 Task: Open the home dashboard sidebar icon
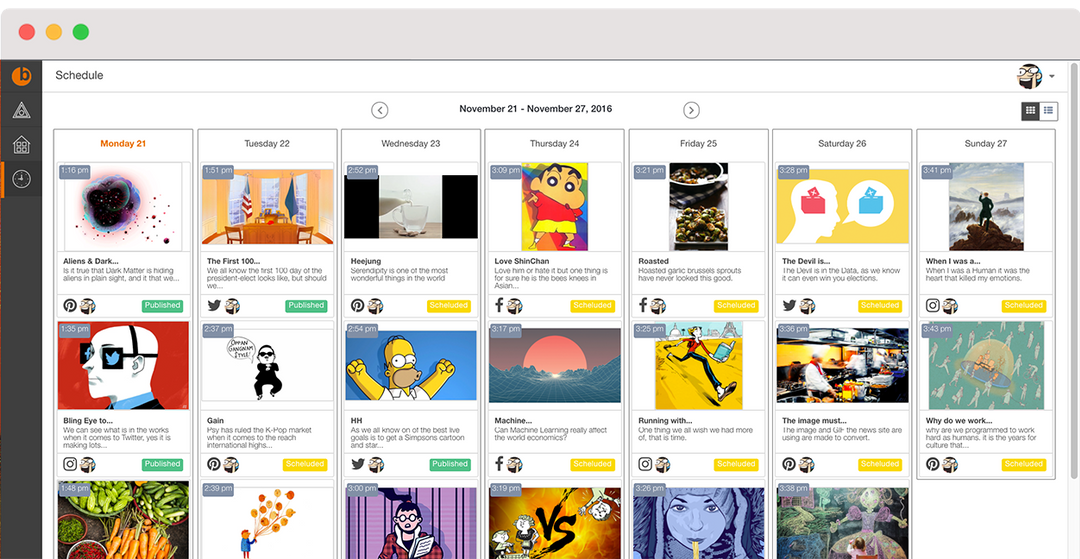21,145
